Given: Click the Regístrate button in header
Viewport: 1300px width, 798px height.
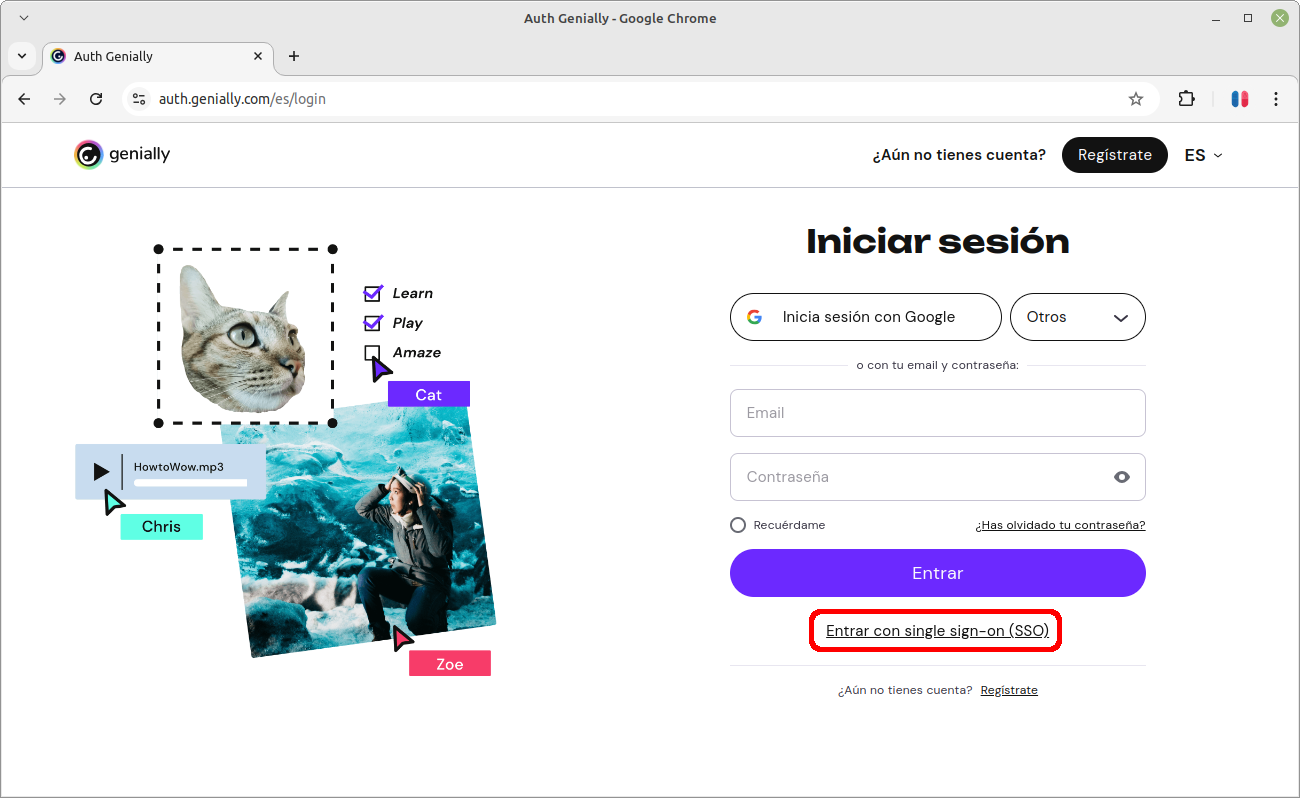Looking at the screenshot, I should [1115, 155].
